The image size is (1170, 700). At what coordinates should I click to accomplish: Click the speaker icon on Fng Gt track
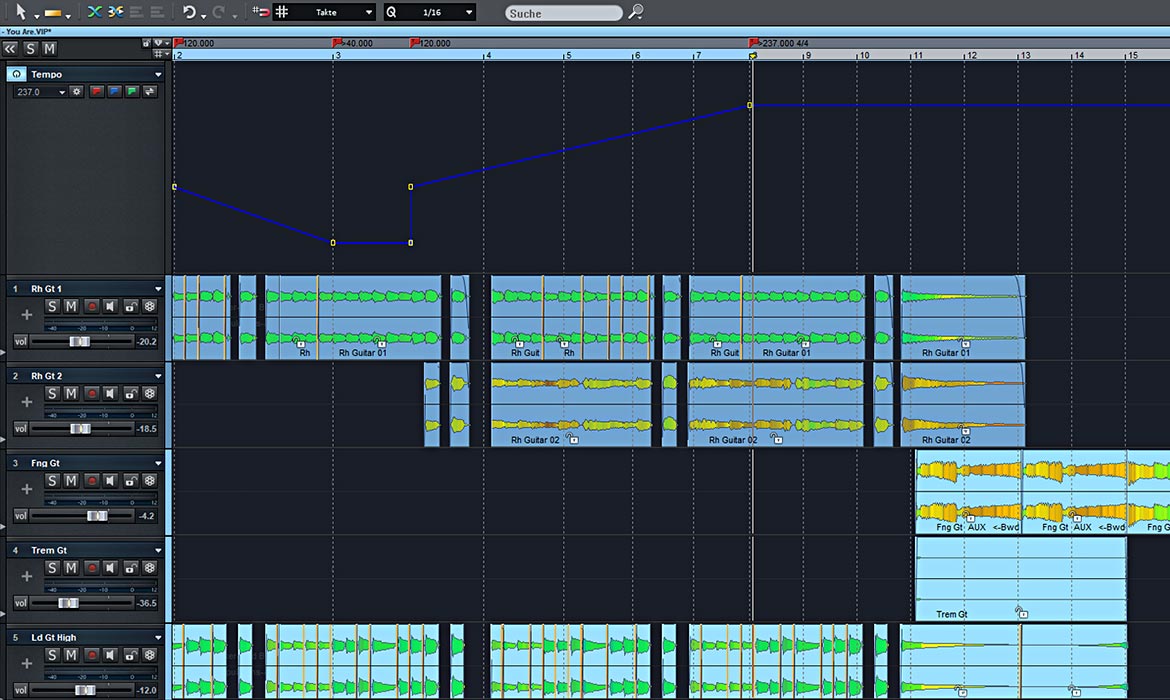[x=110, y=481]
